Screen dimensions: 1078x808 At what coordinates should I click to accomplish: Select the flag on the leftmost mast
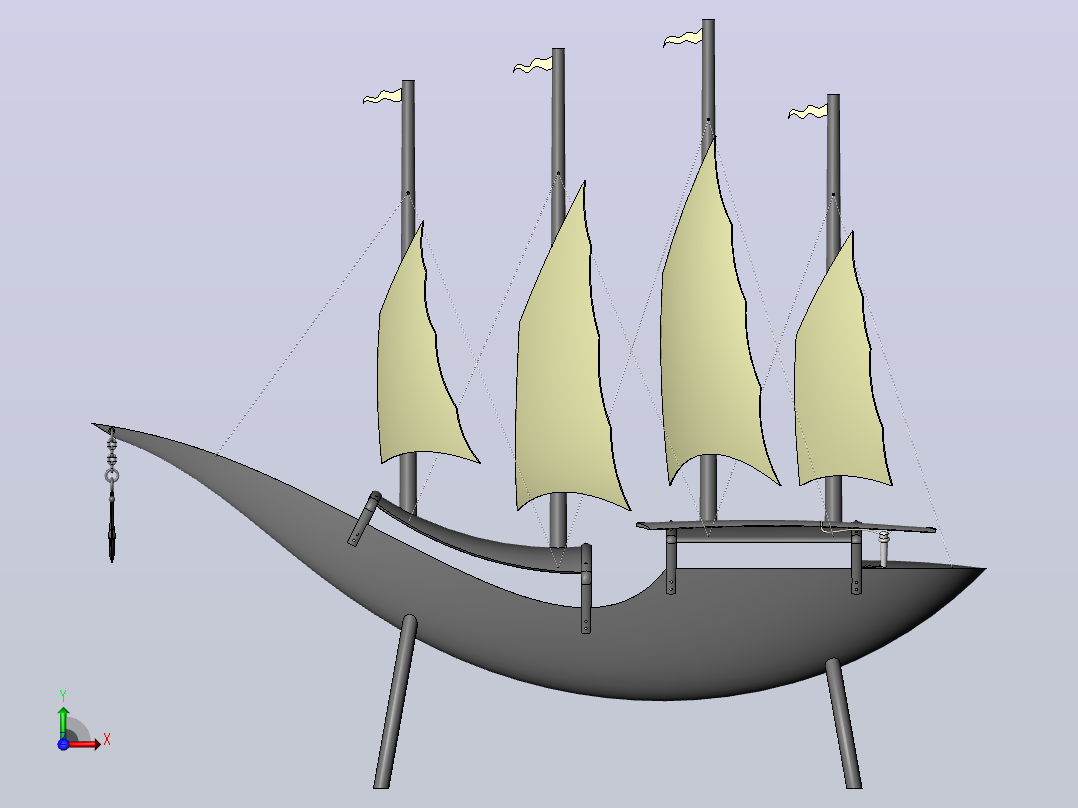382,96
